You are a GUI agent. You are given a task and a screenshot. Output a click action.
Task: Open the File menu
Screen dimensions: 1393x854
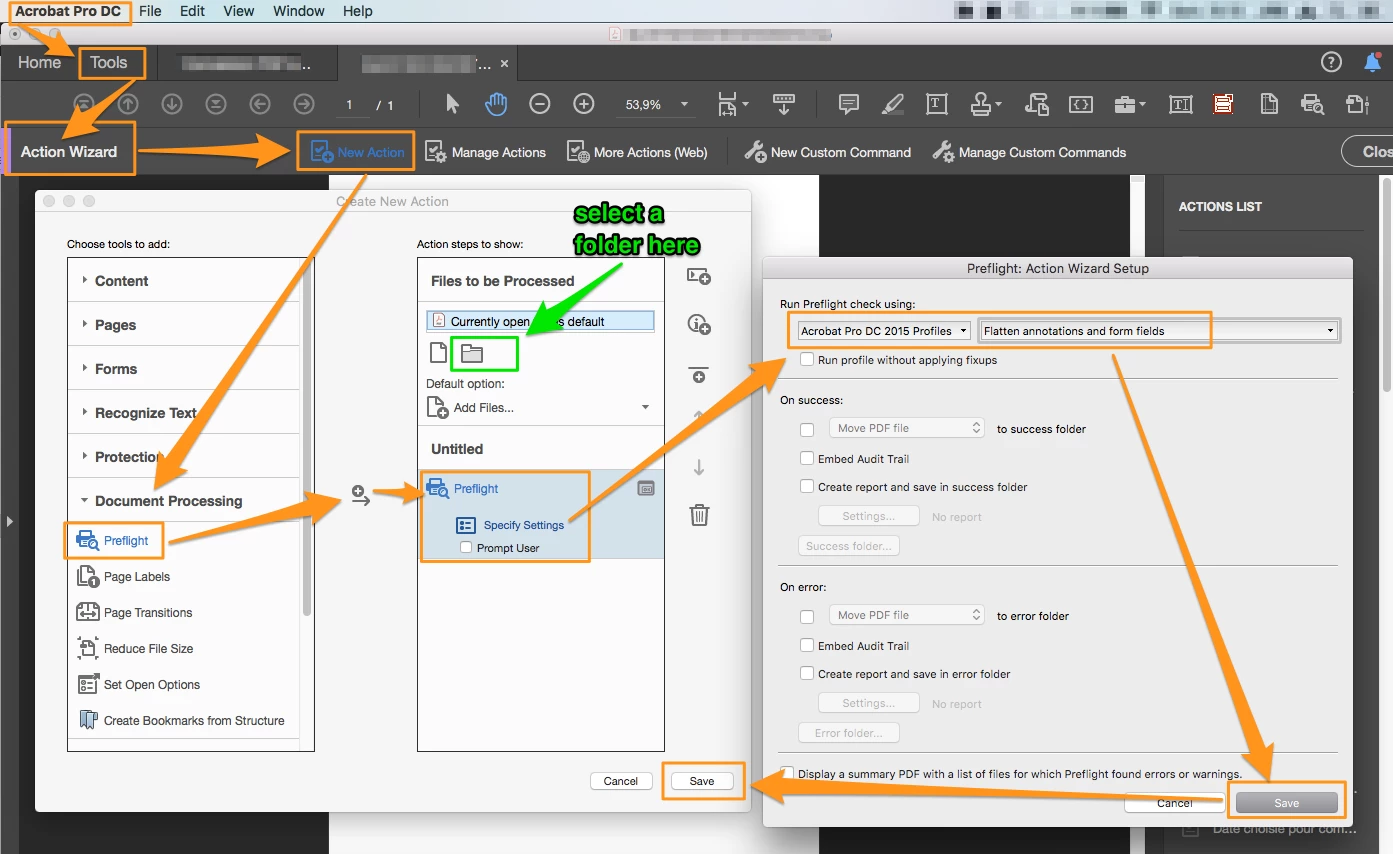[150, 11]
